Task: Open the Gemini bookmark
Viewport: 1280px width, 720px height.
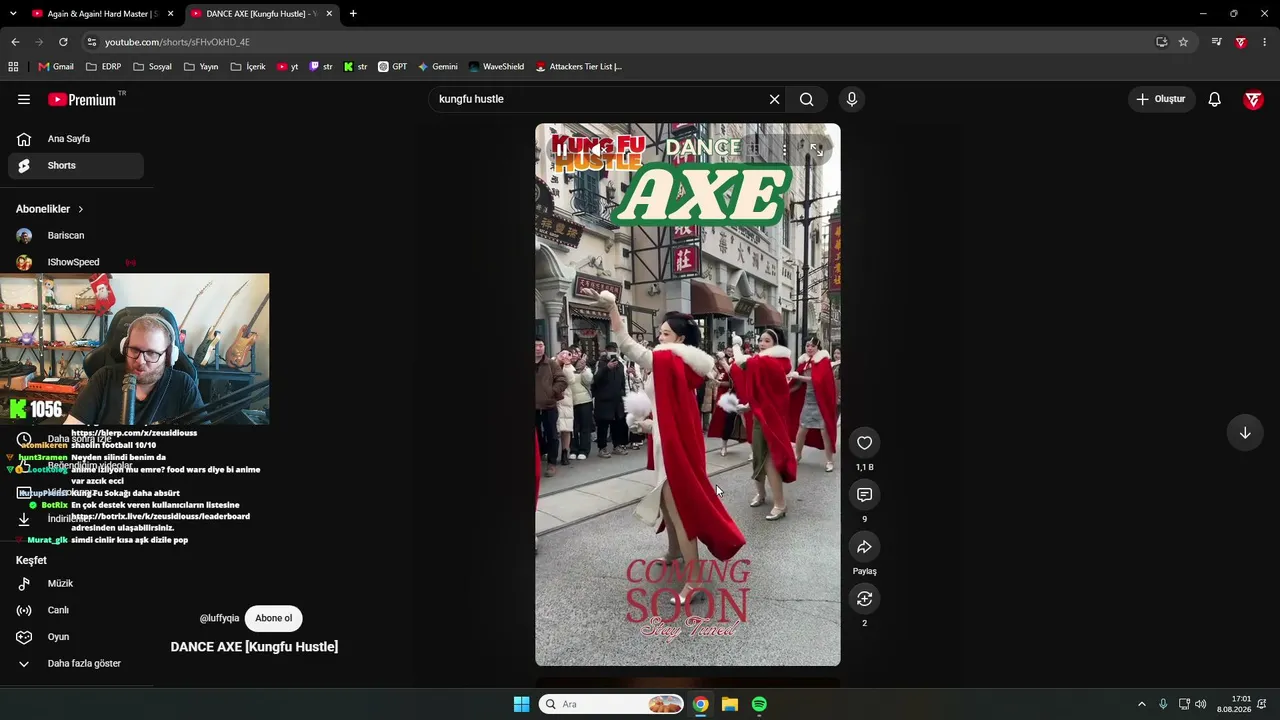Action: pyautogui.click(x=438, y=67)
